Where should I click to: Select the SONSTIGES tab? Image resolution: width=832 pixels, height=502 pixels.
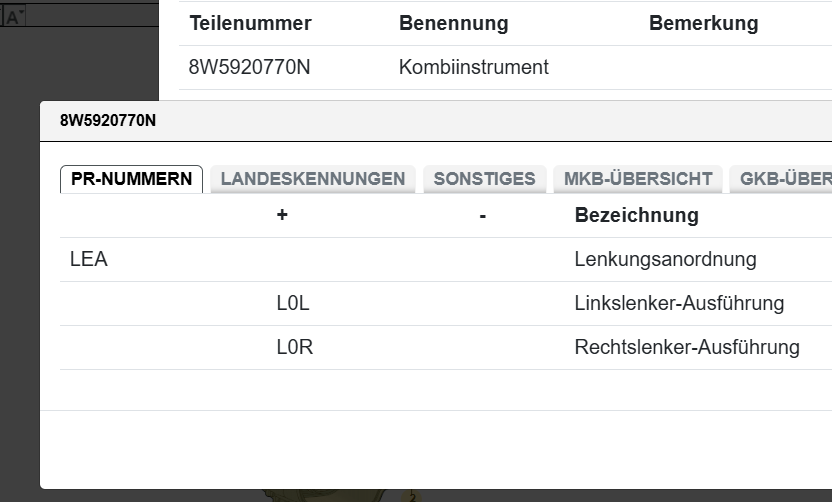(484, 179)
